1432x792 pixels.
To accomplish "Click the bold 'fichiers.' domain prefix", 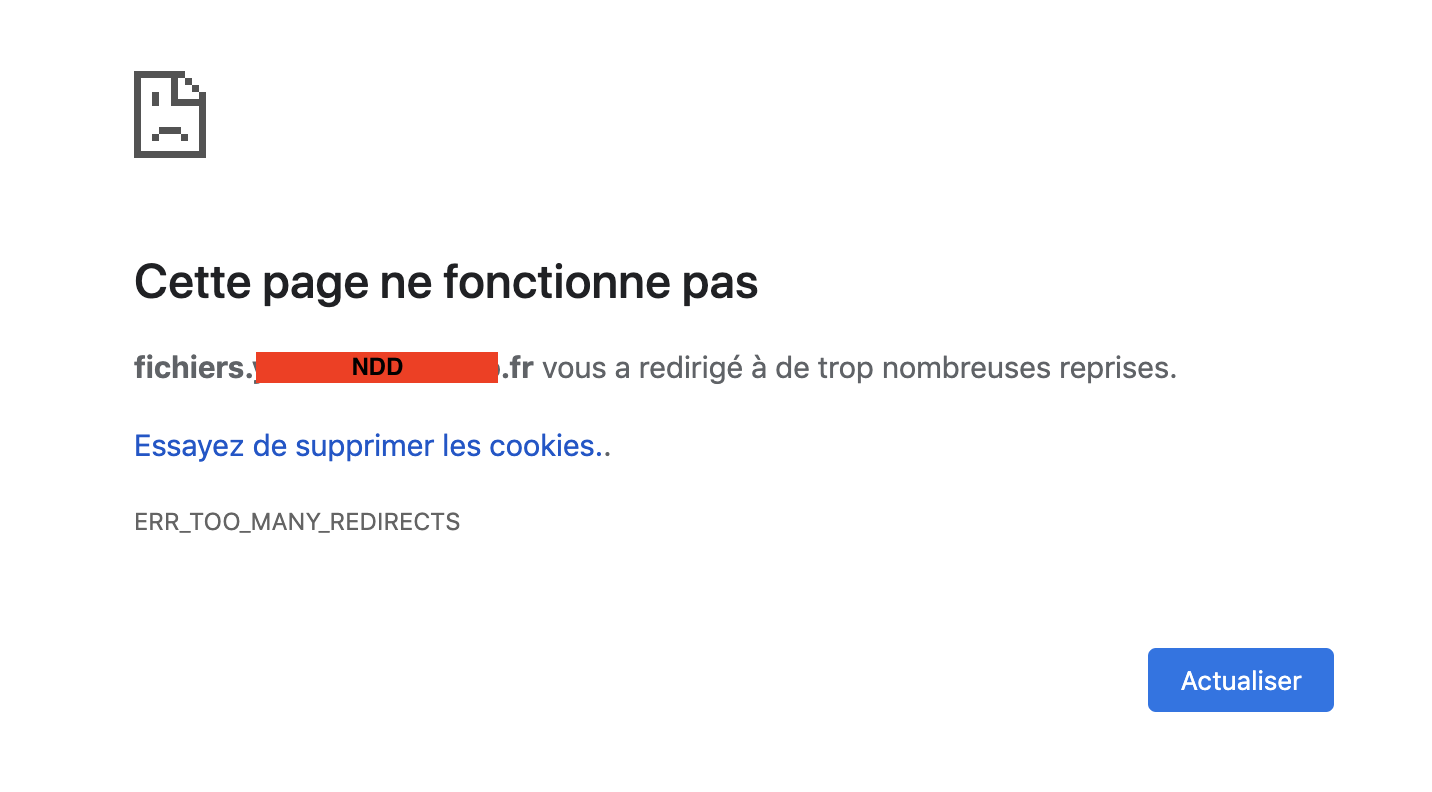I will (192, 368).
